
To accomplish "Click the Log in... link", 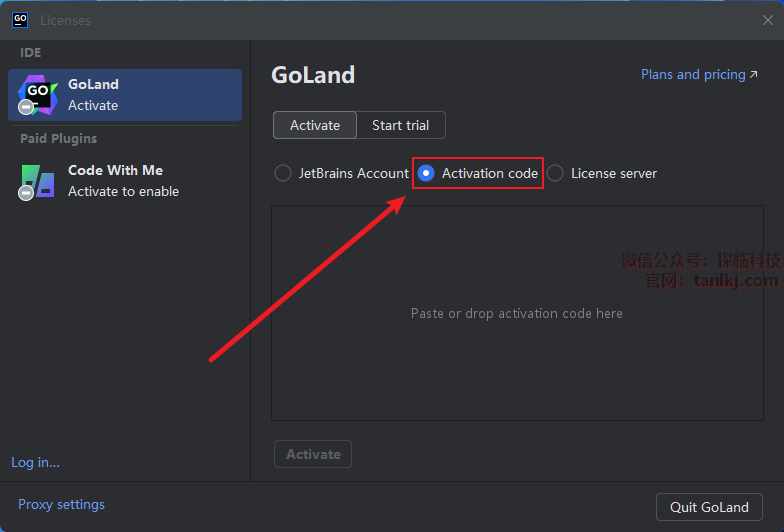I will click(x=35, y=462).
